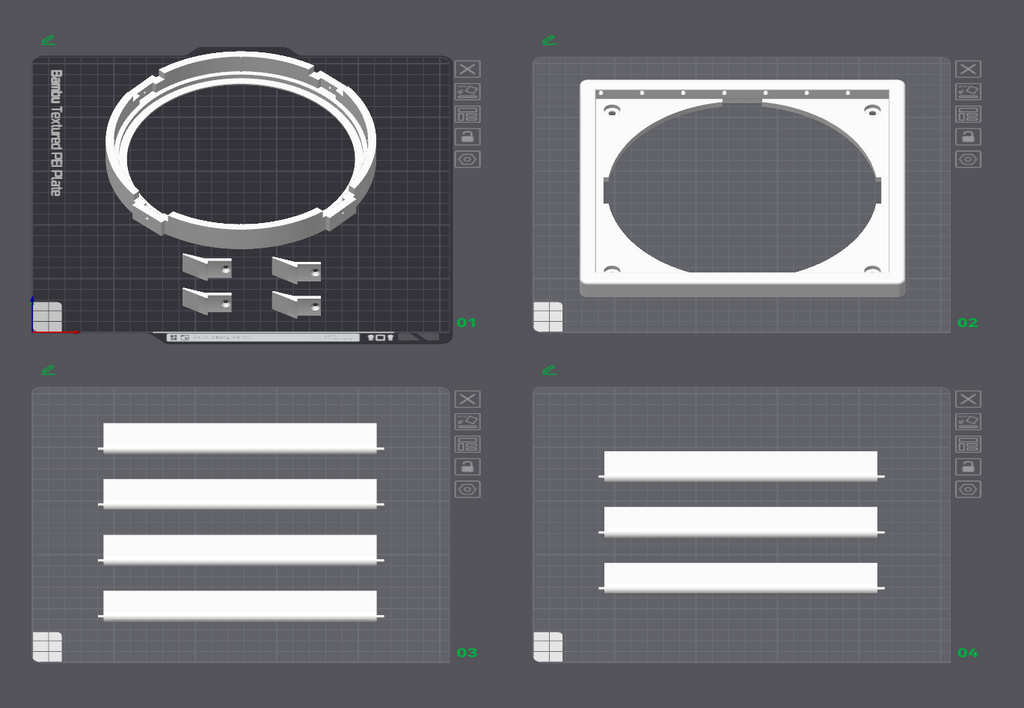This screenshot has height=708, width=1024.
Task: Edit the name of plate 01 with the pencil icon
Action: click(48, 40)
